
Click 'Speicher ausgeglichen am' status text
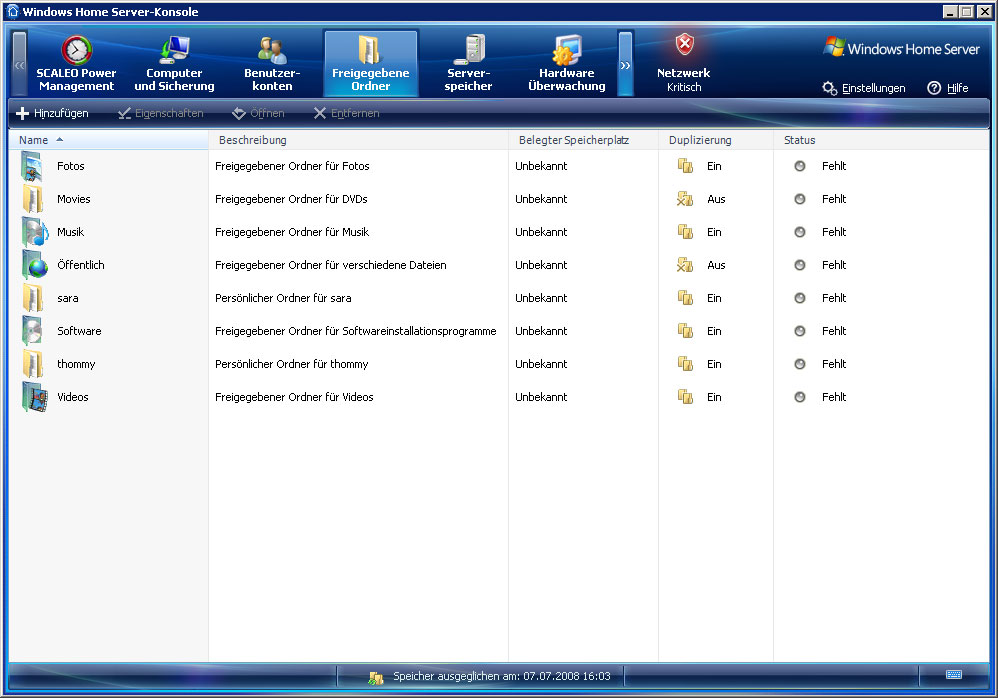[x=502, y=676]
